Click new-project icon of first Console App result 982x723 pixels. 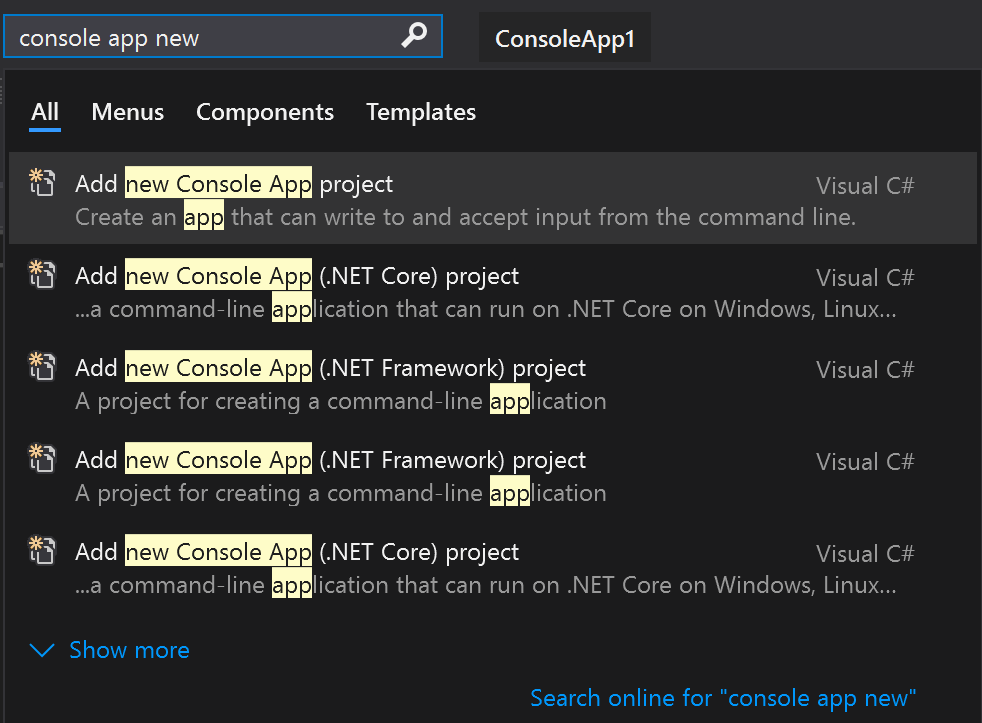[42, 182]
